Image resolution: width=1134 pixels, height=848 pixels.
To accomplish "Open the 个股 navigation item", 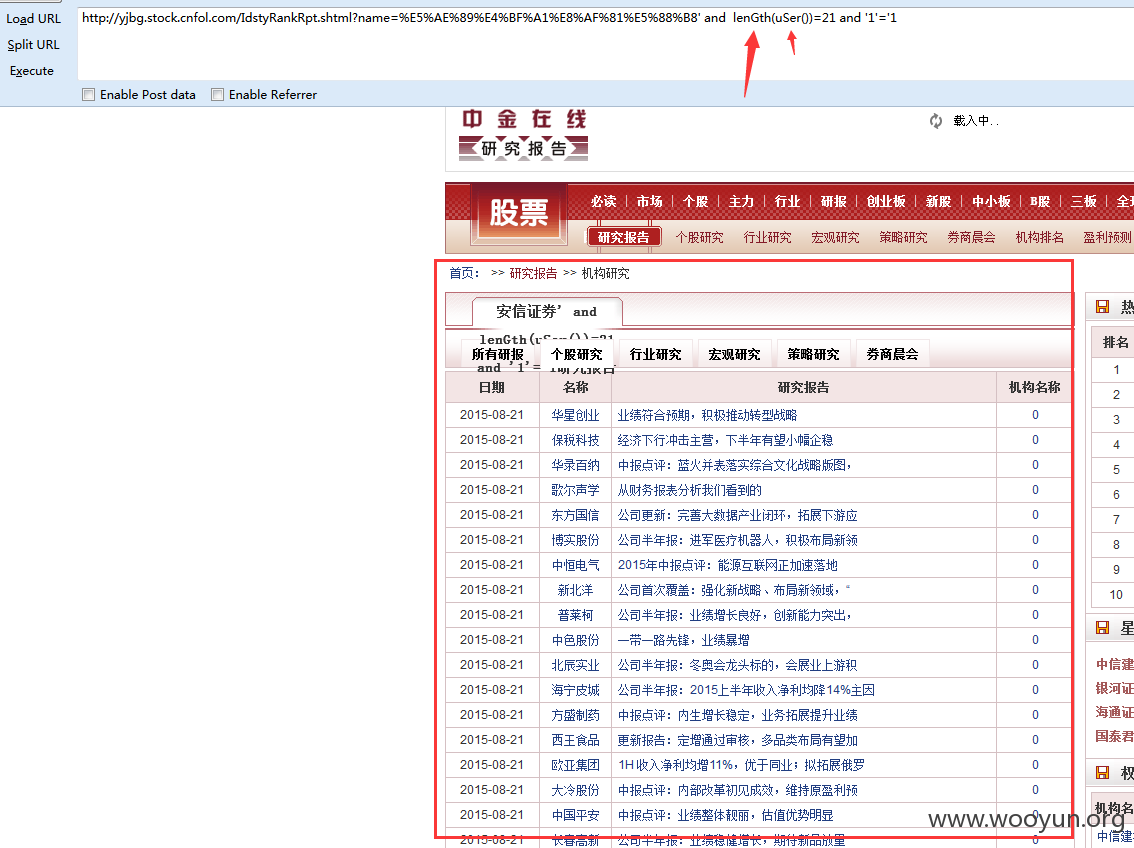I will pos(695,201).
